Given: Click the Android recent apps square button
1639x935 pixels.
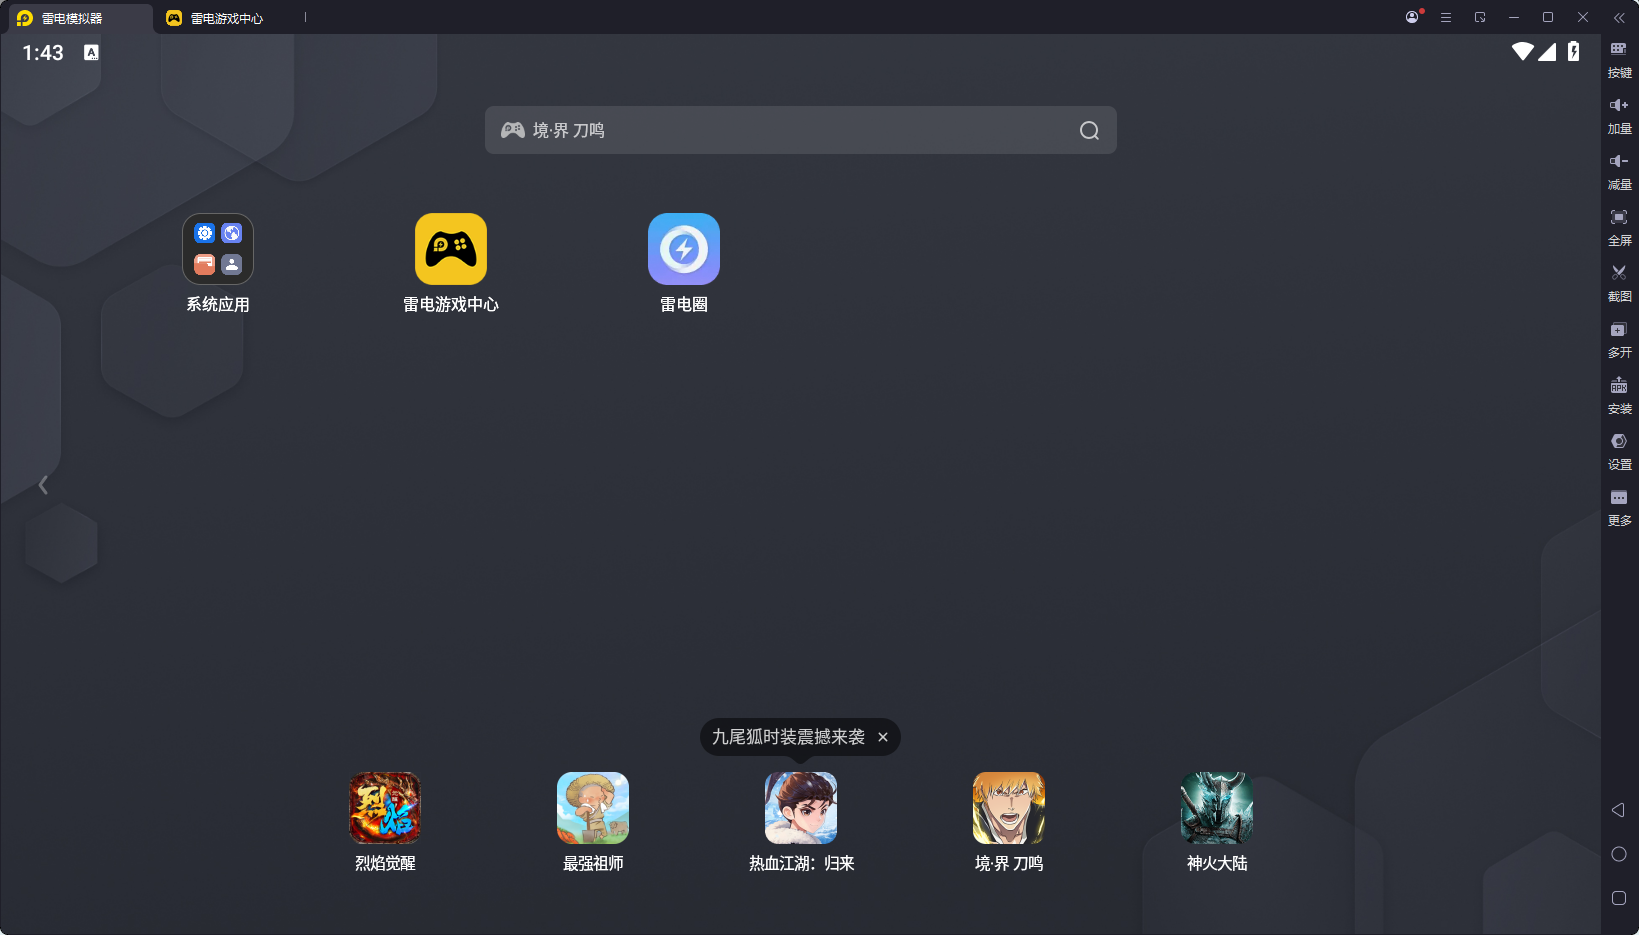Looking at the screenshot, I should coord(1619,898).
